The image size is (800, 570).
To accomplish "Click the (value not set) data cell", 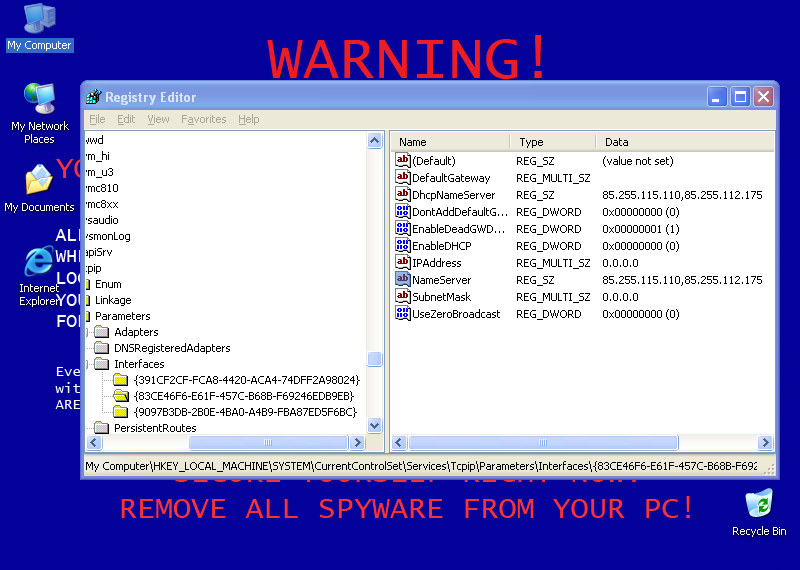I will pyautogui.click(x=638, y=161).
